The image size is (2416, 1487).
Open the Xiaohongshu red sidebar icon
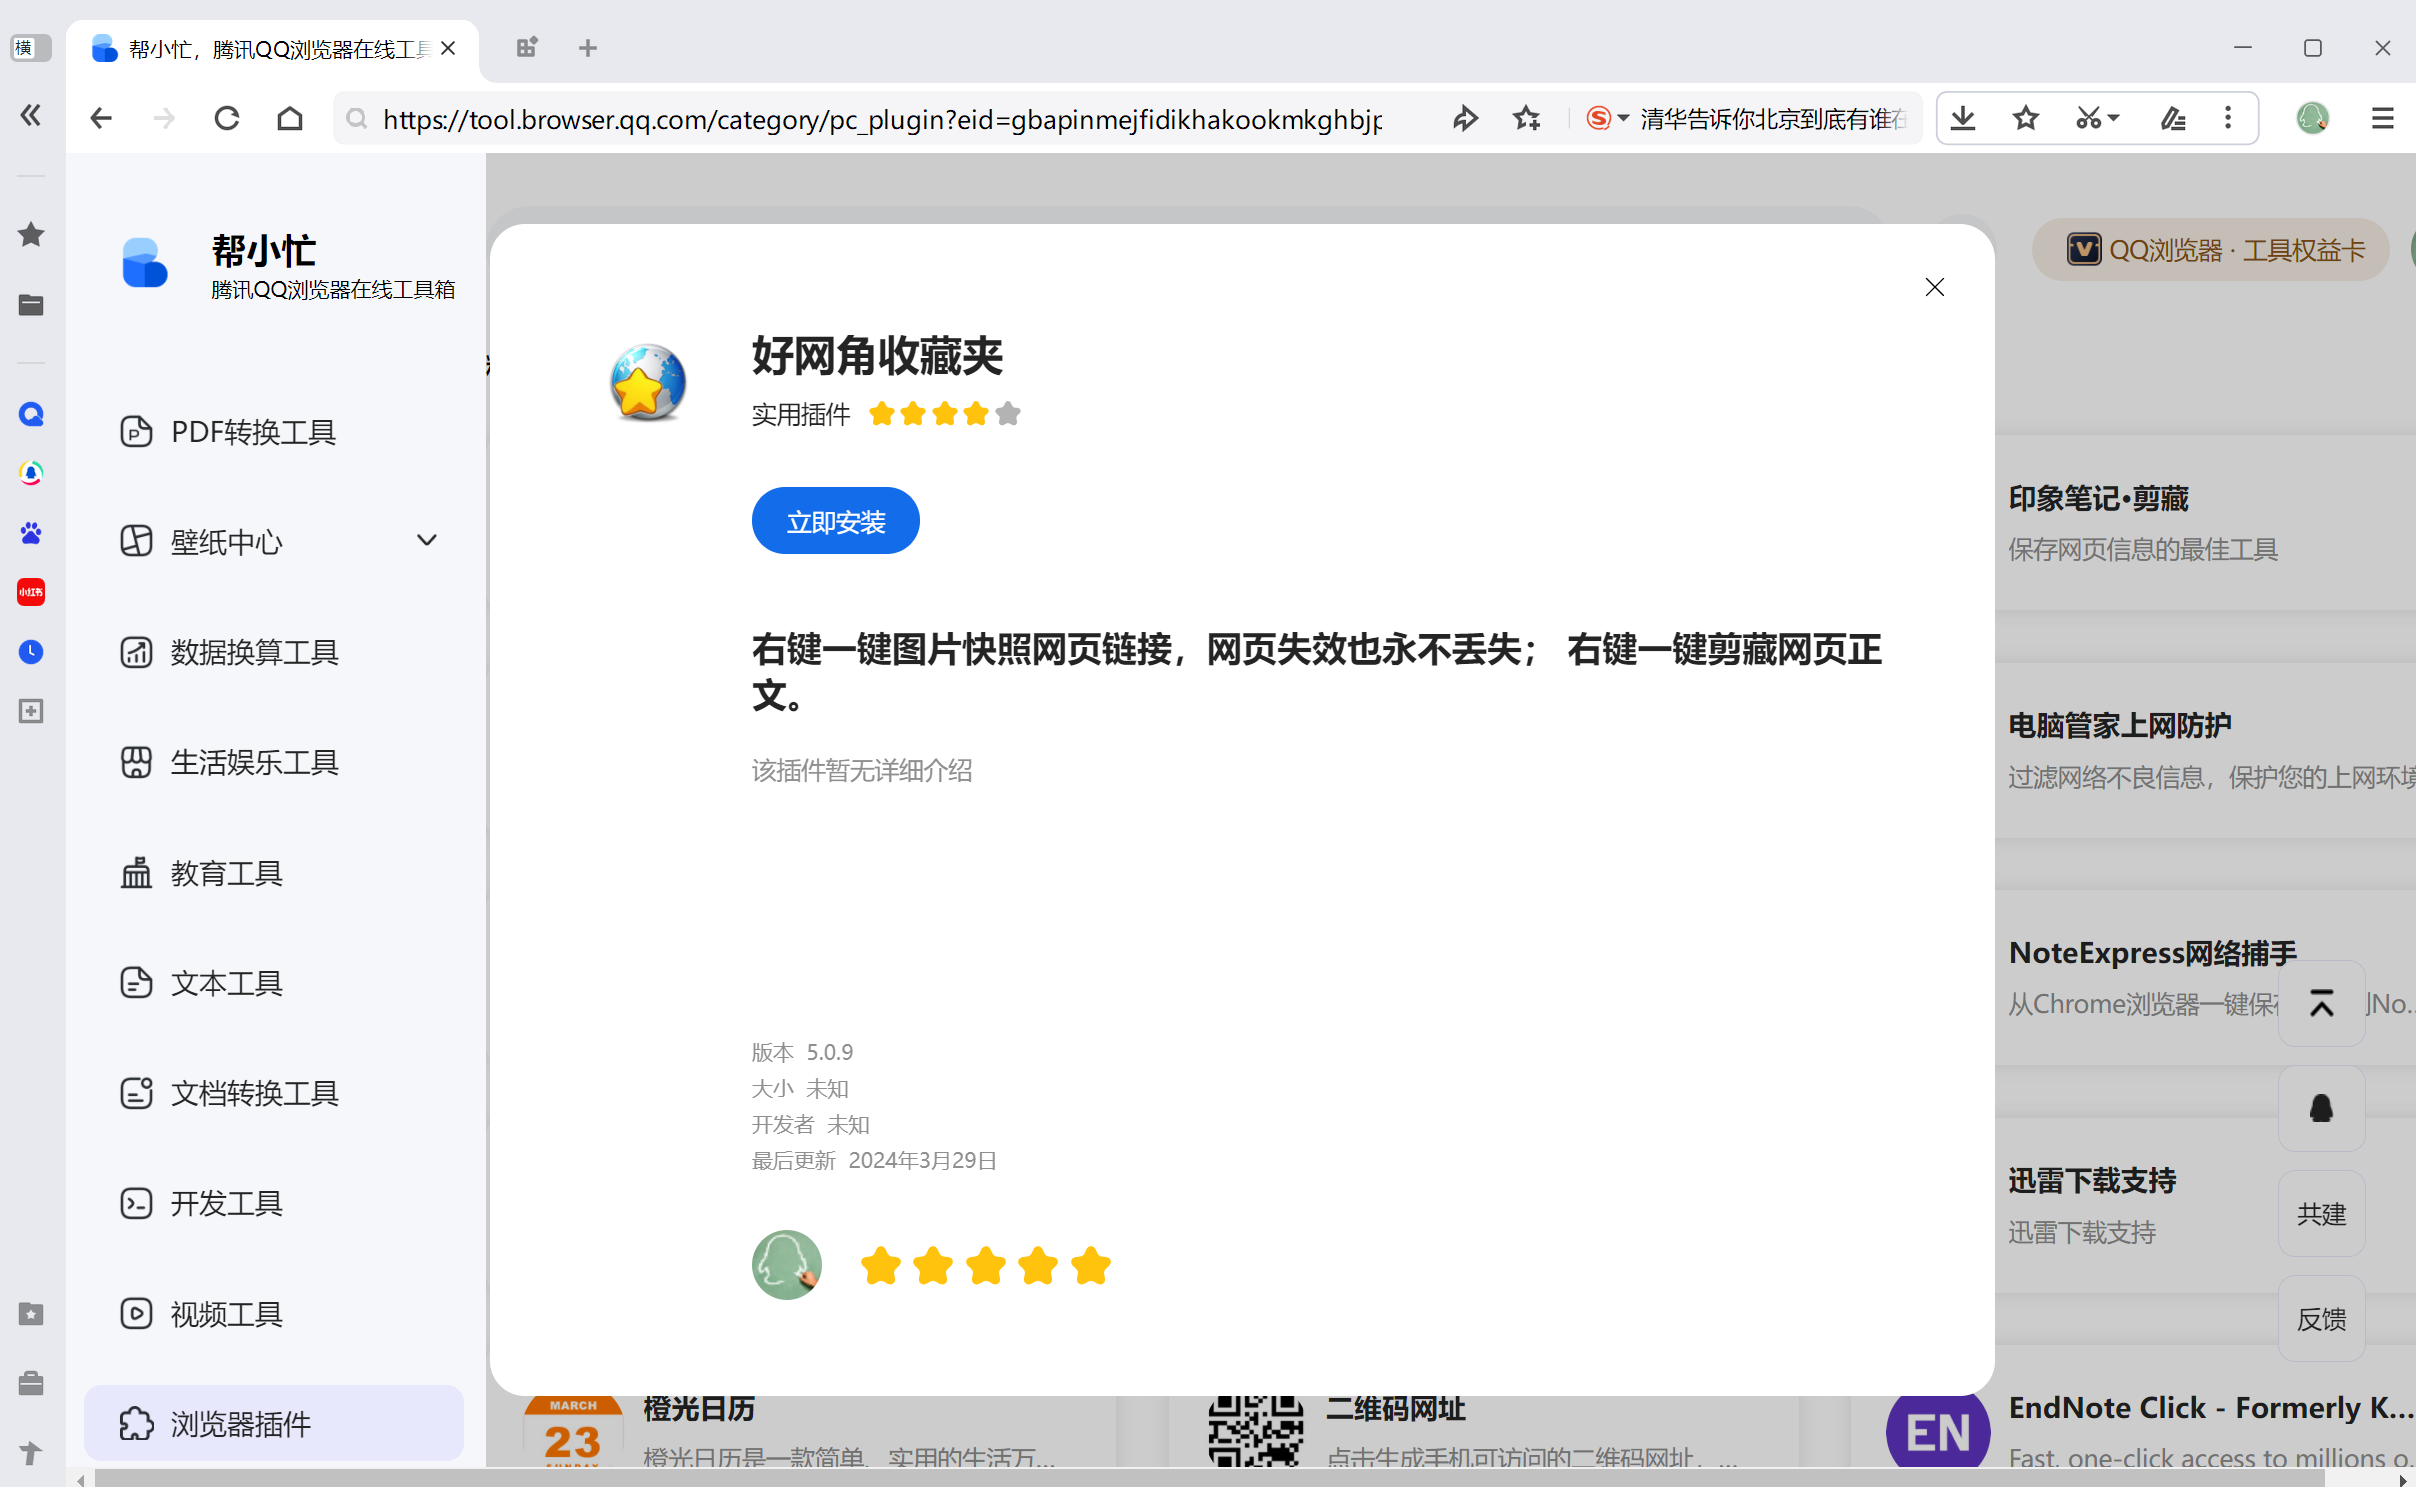point(31,592)
